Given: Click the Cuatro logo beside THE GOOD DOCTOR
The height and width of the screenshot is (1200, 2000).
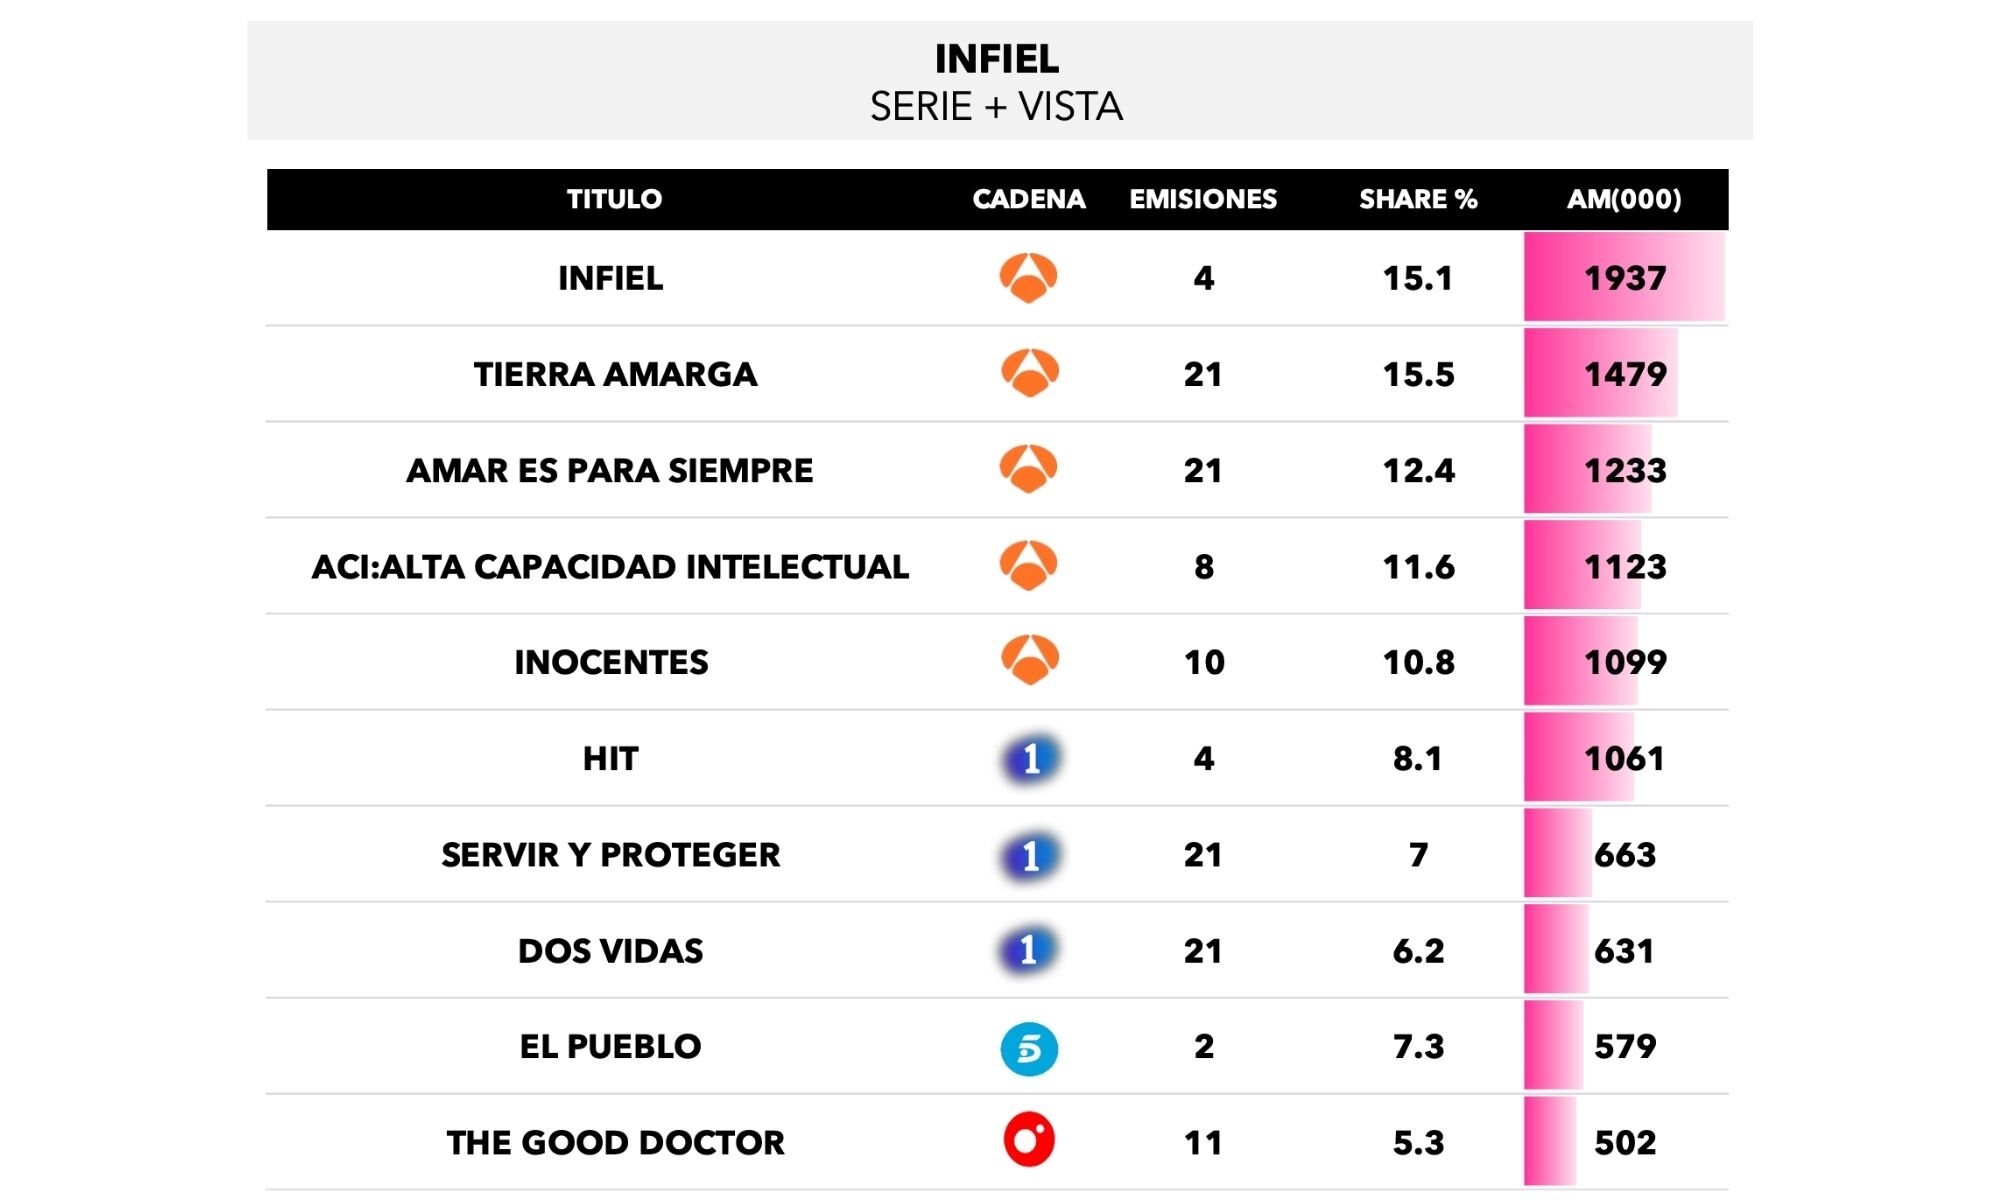Looking at the screenshot, I should click(x=1029, y=1140).
